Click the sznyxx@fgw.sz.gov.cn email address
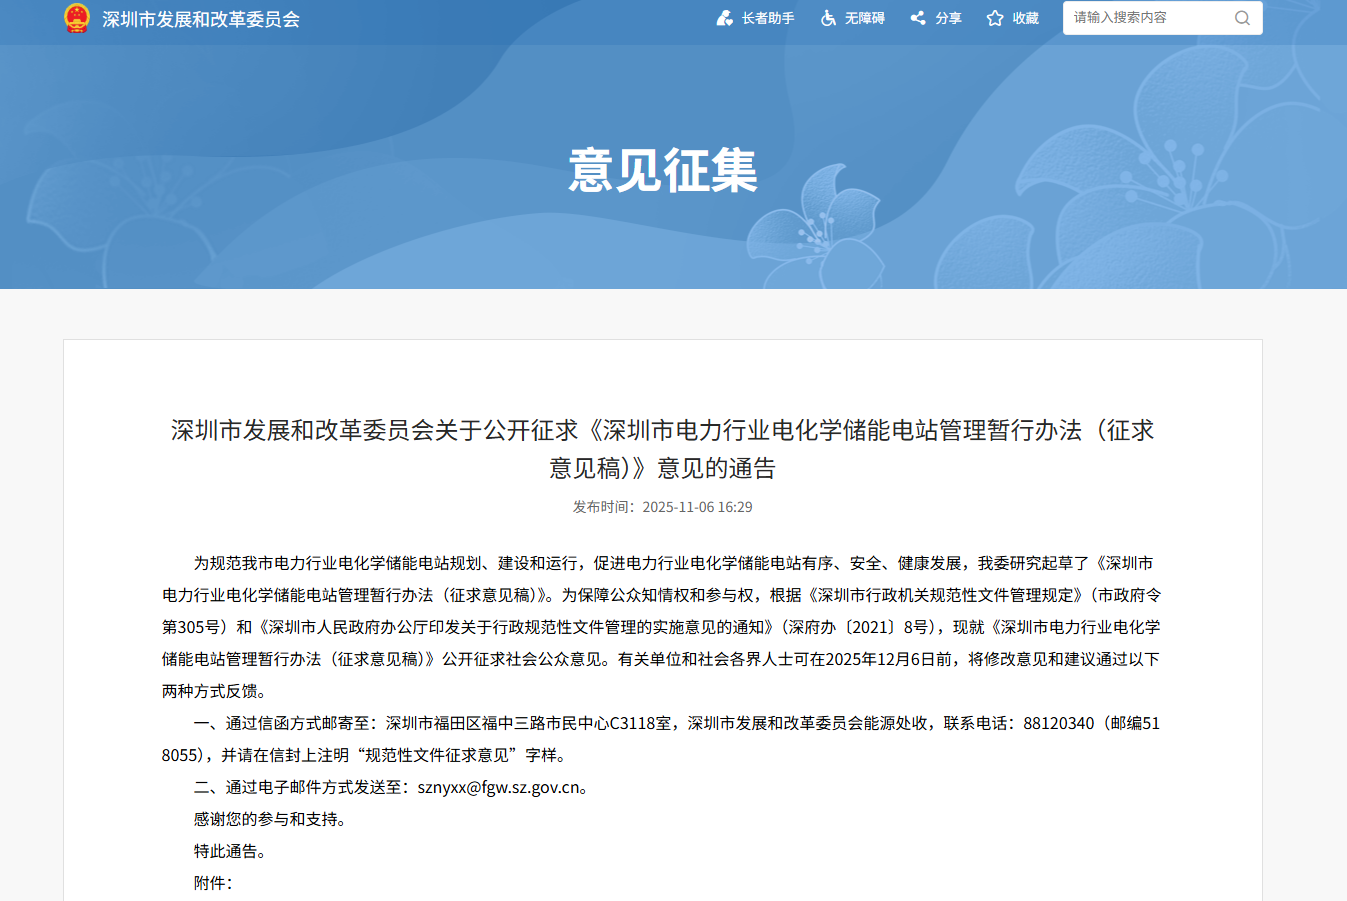 point(499,787)
